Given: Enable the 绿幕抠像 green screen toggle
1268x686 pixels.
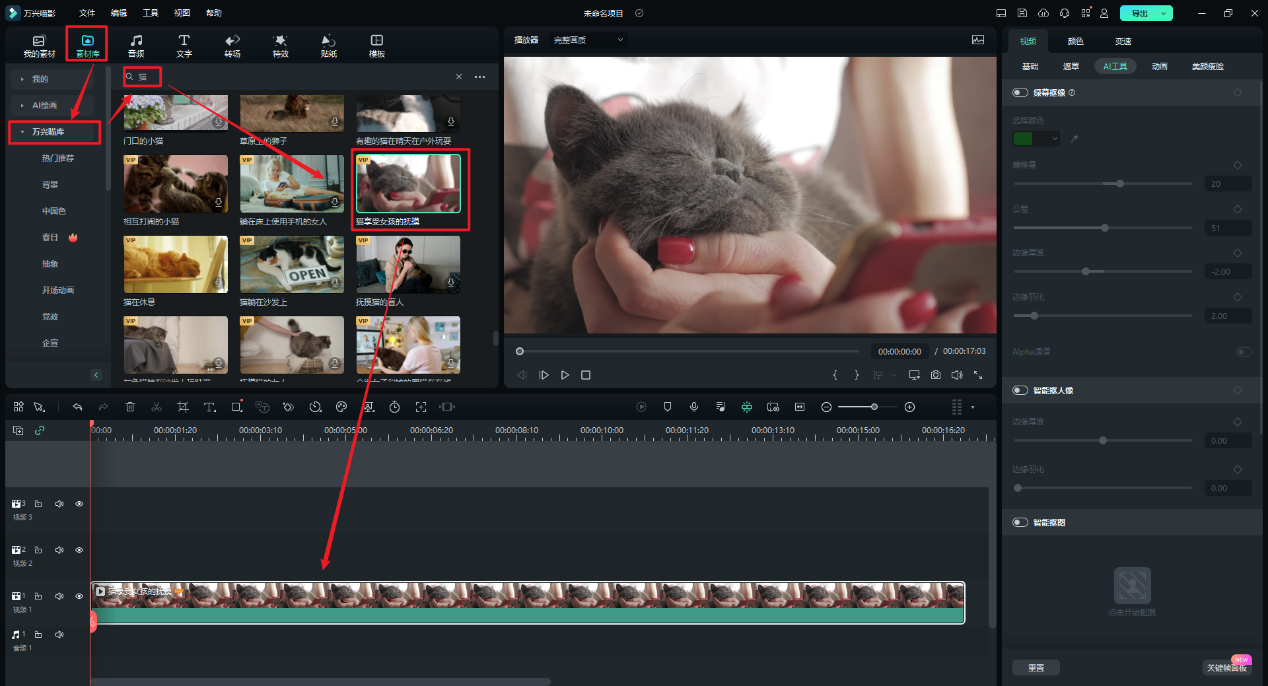Looking at the screenshot, I should coord(1020,92).
